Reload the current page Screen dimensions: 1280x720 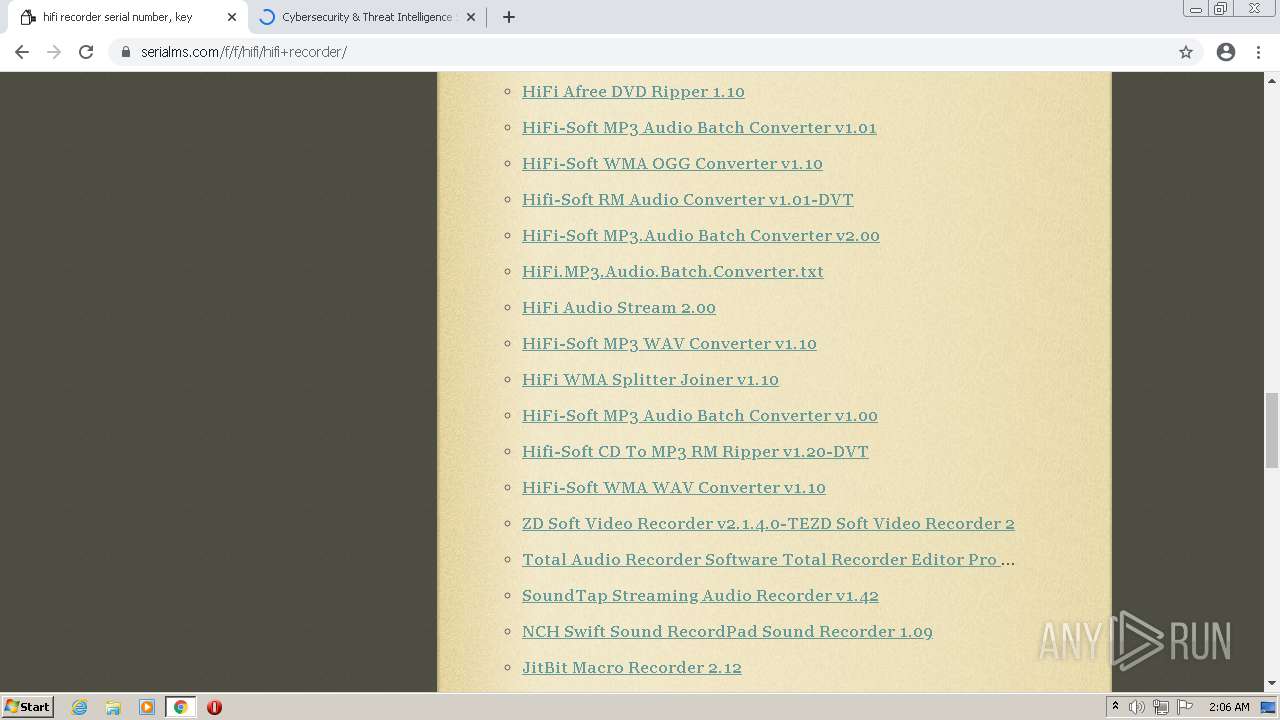pyautogui.click(x=86, y=52)
